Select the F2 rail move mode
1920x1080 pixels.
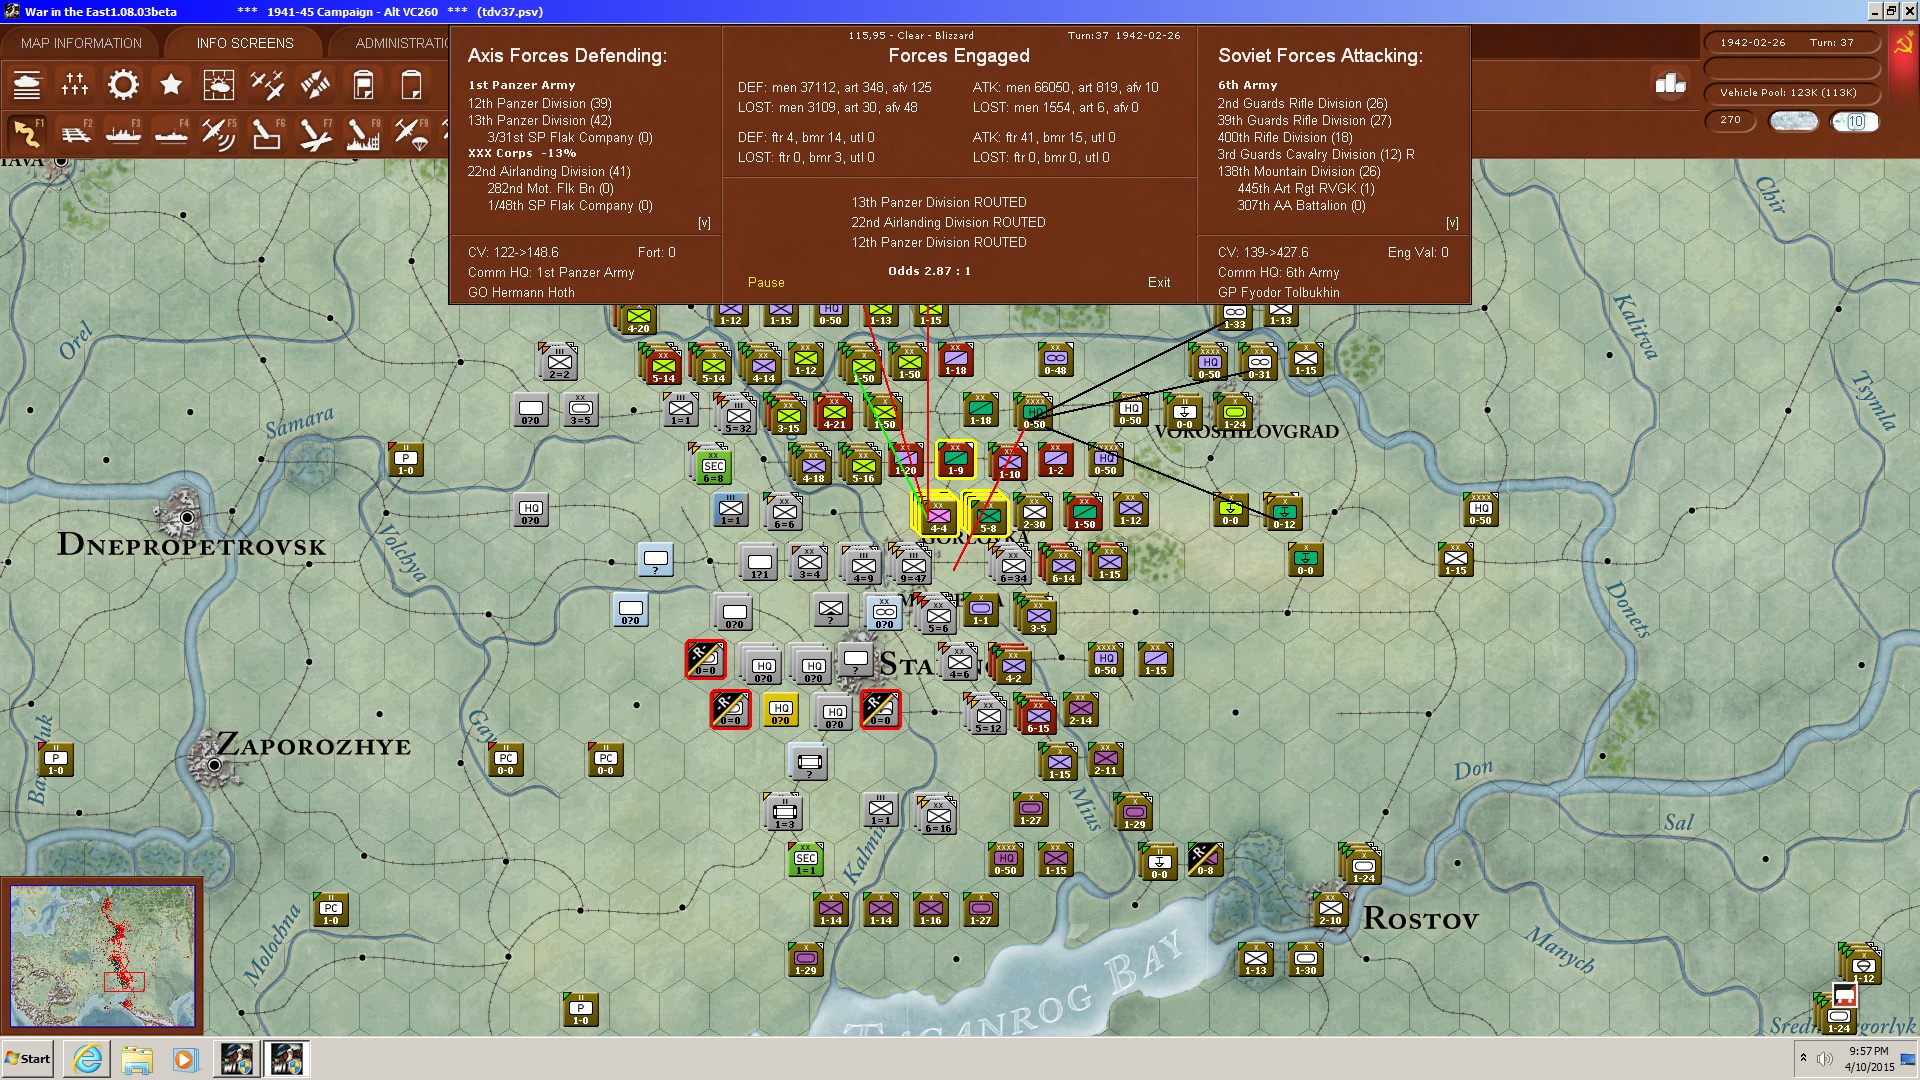tap(75, 133)
